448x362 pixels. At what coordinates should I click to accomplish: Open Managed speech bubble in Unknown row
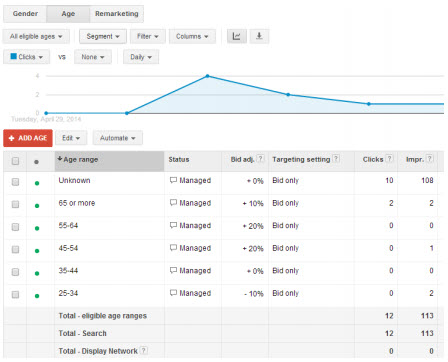coord(173,180)
